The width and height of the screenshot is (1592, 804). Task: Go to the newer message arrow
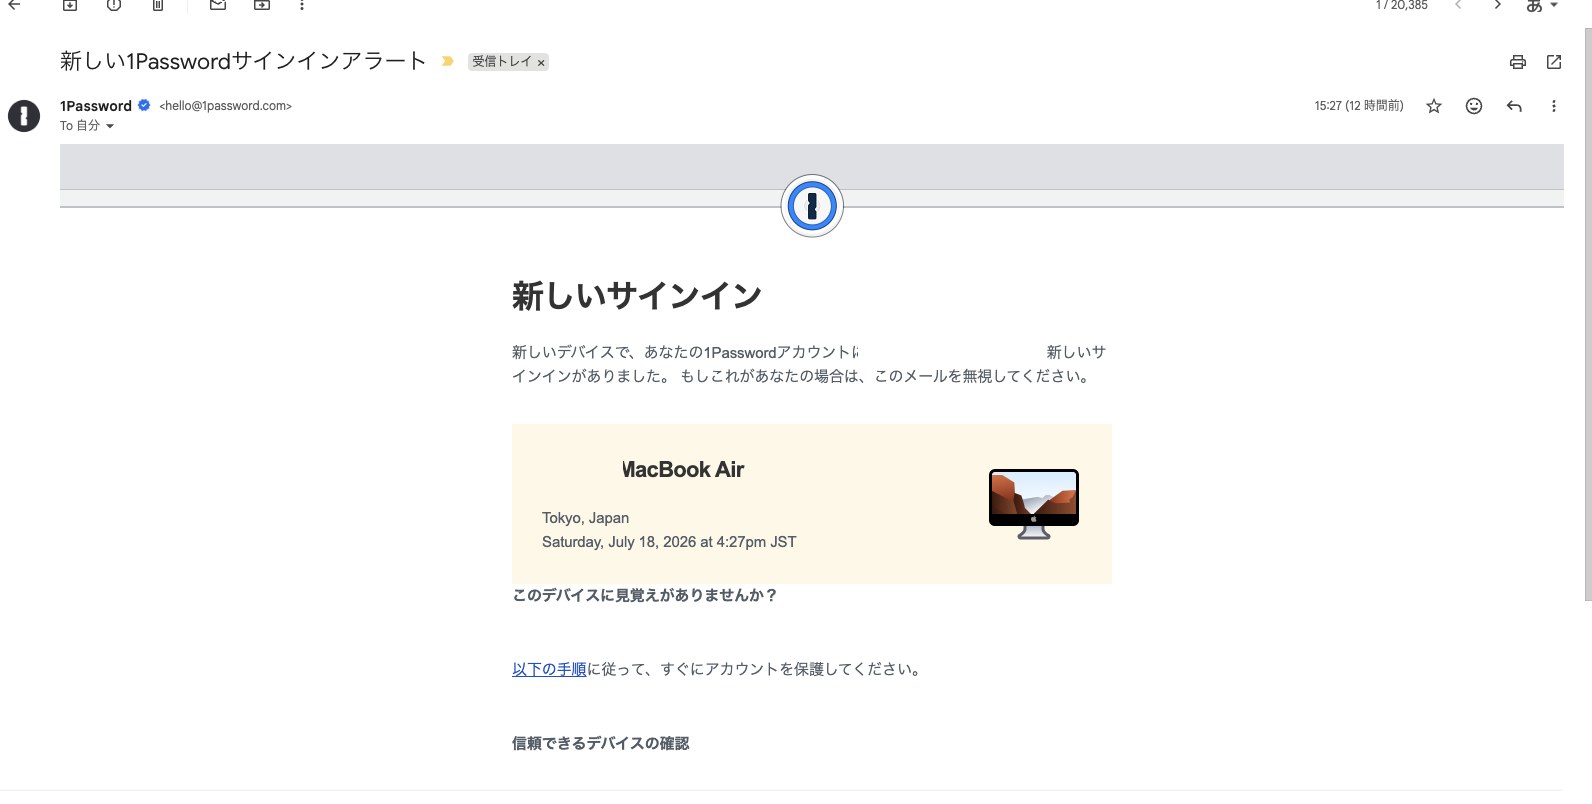tap(1458, 5)
